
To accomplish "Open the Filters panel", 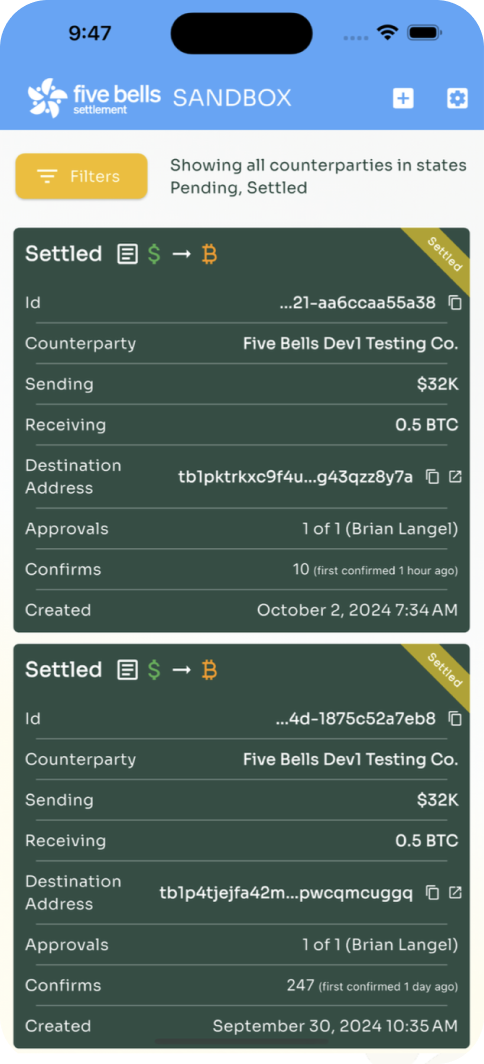I will 81,176.
